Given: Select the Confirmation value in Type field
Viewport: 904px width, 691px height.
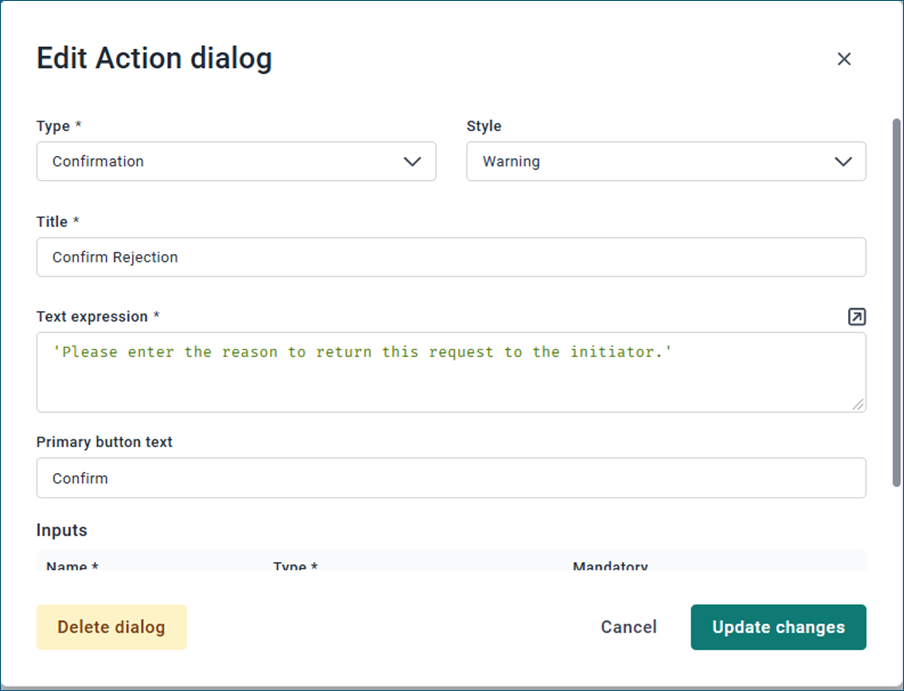Looking at the screenshot, I should coord(98,161).
